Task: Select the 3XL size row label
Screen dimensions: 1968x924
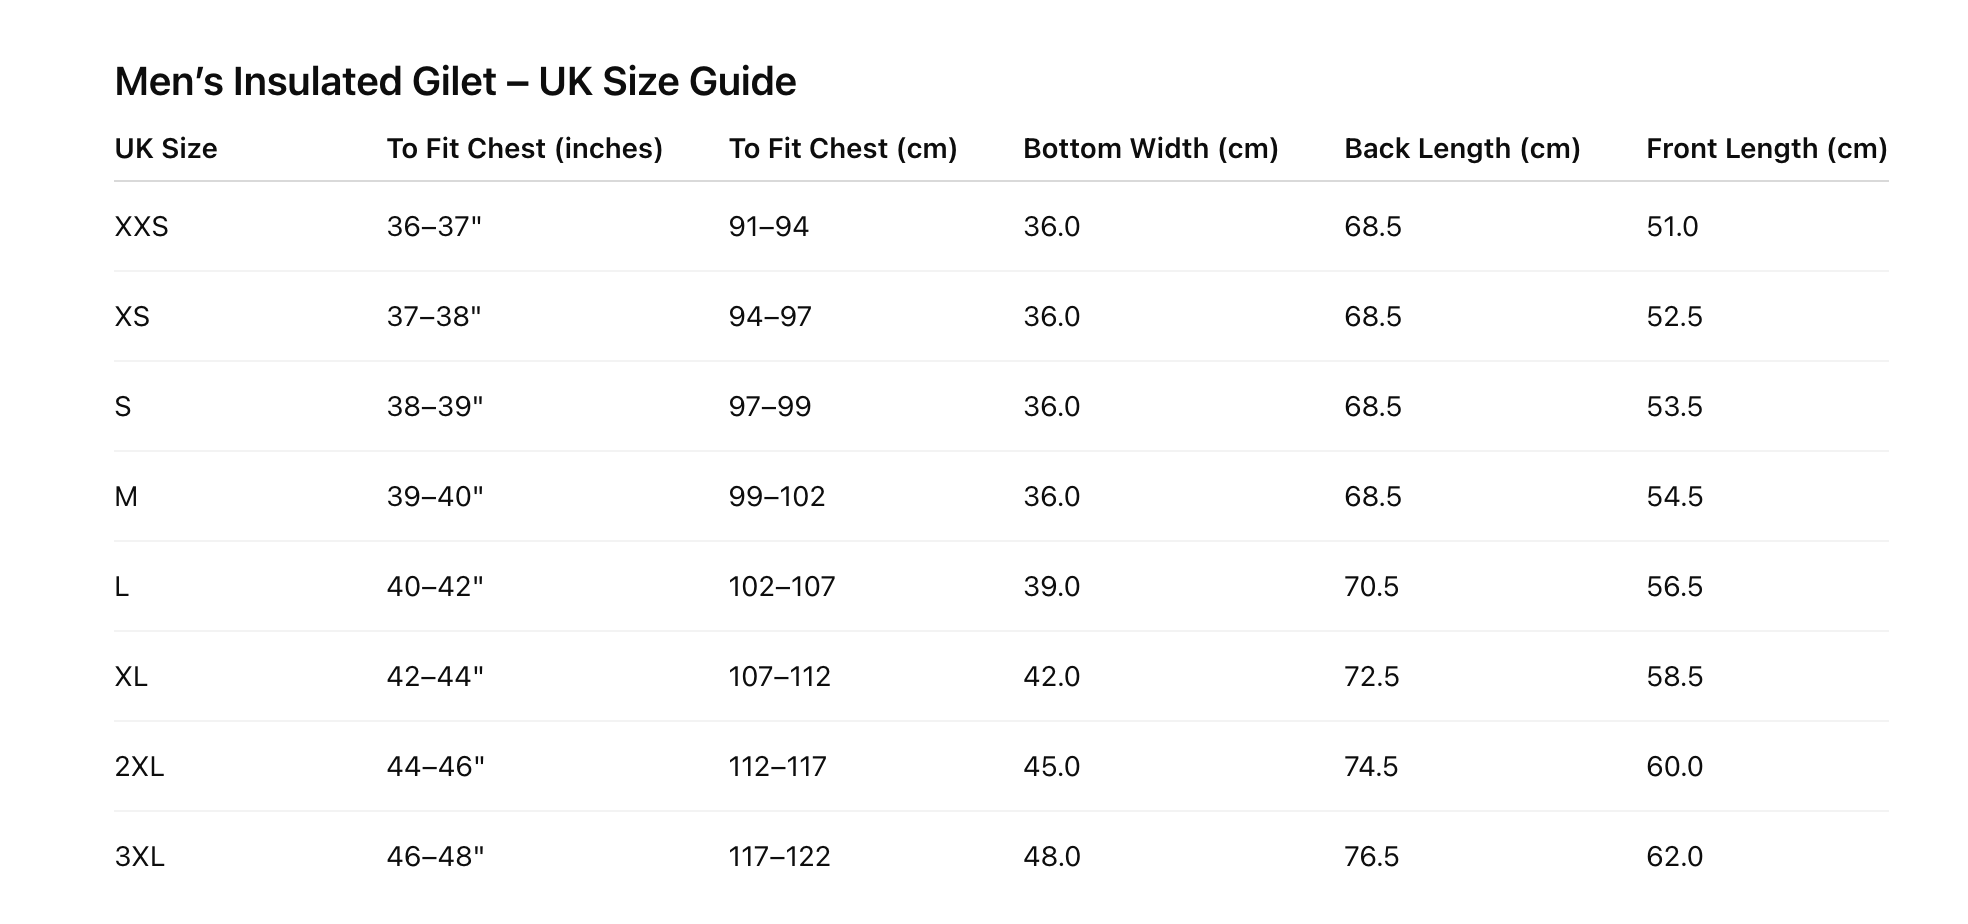Action: [x=139, y=857]
